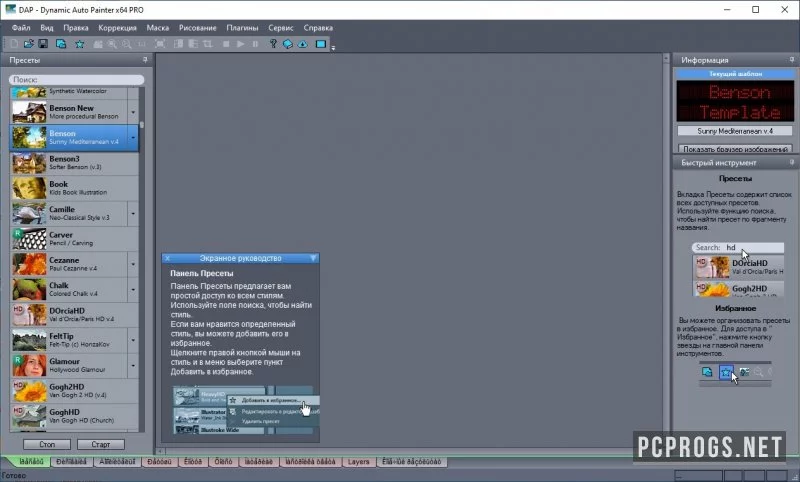Click the fit-to-window toolbar icon

click(x=160, y=44)
